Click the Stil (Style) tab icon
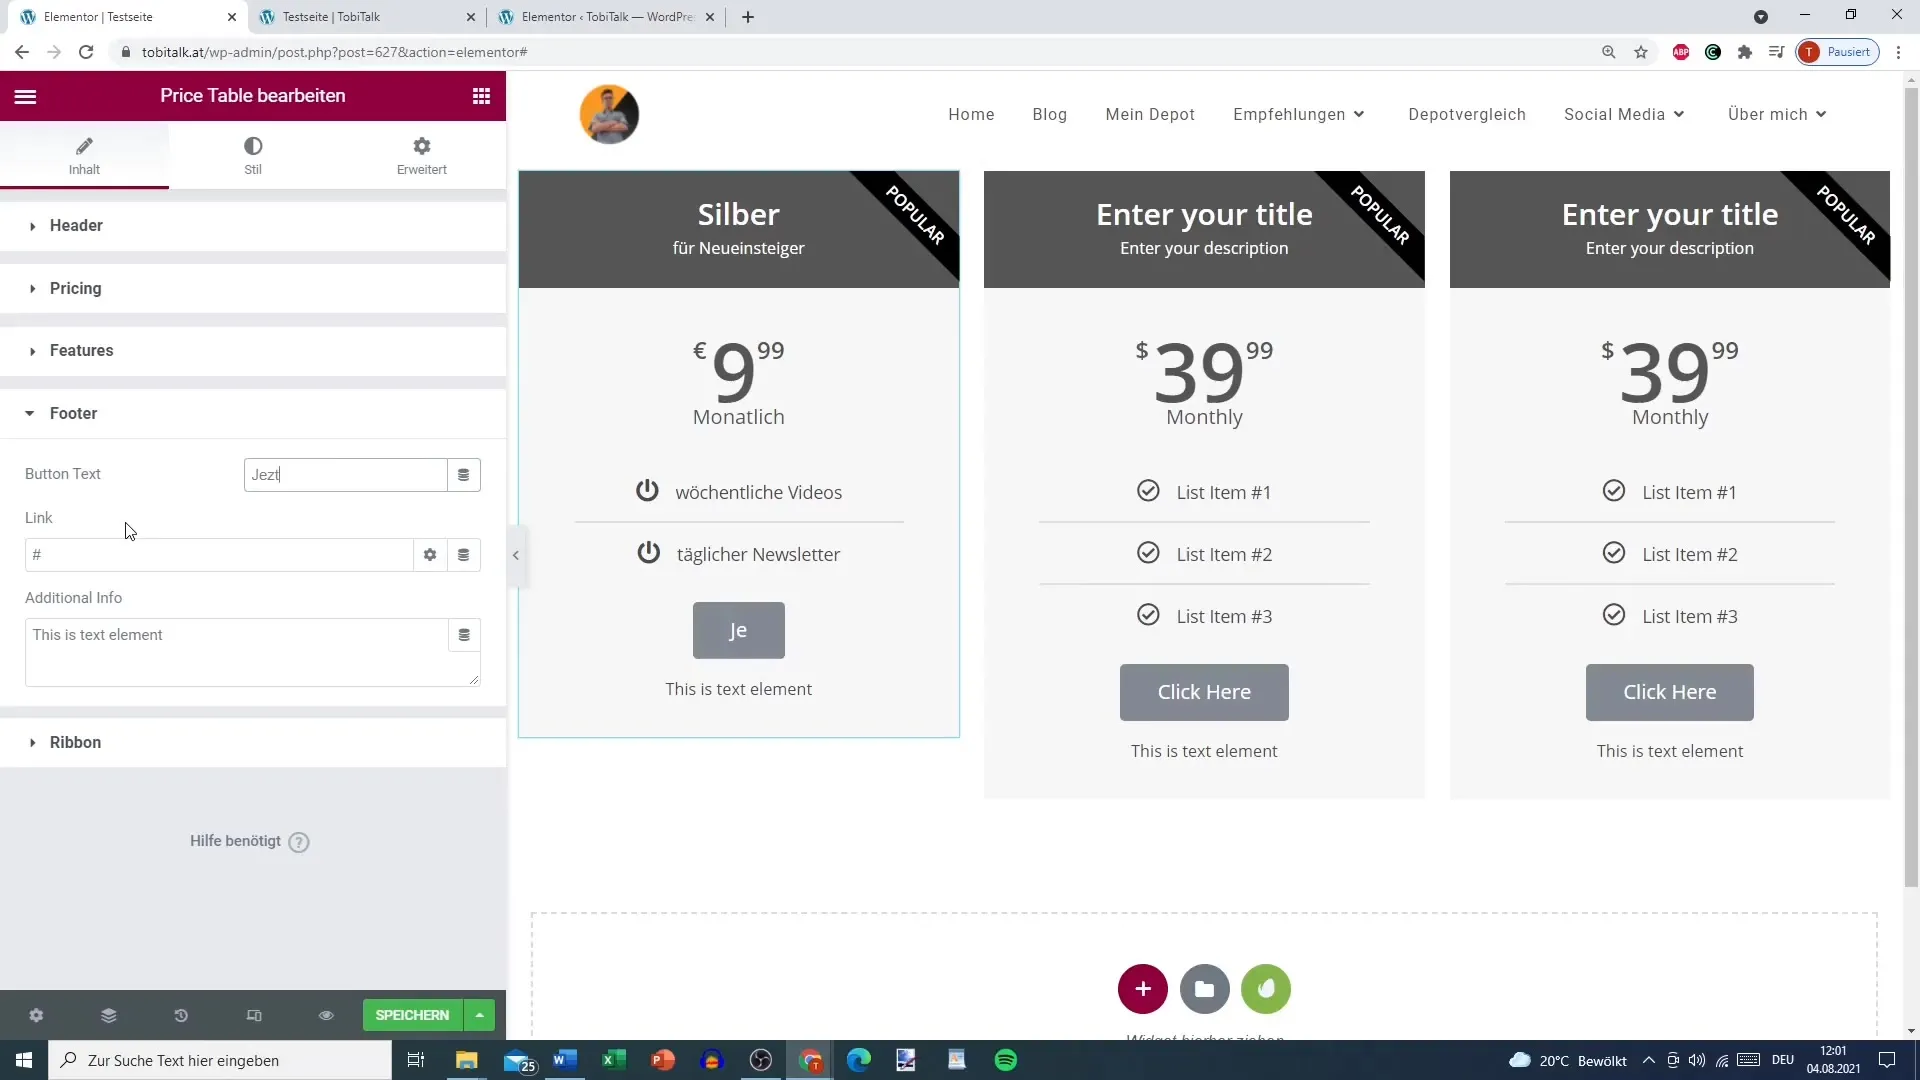Image resolution: width=1920 pixels, height=1080 pixels. (252, 154)
